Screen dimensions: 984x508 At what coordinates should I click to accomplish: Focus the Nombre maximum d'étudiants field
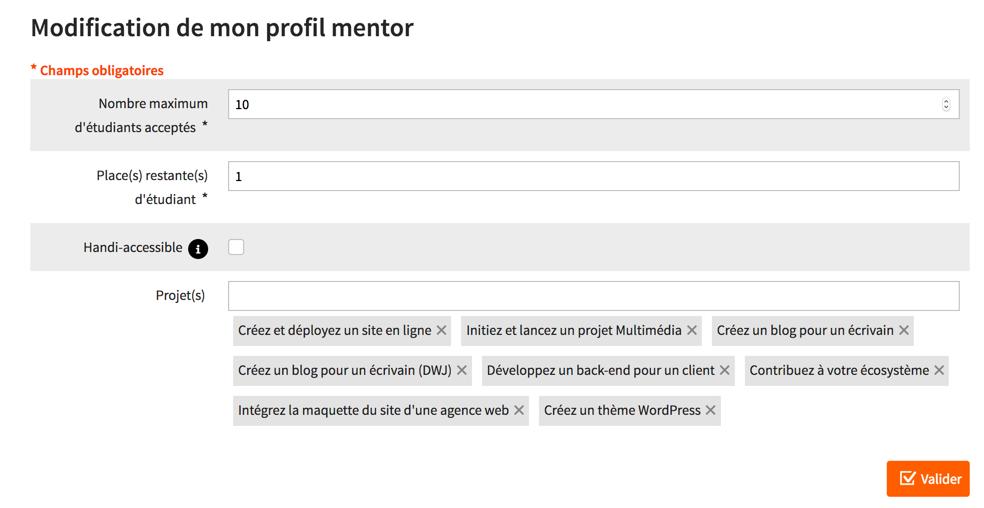pos(594,104)
